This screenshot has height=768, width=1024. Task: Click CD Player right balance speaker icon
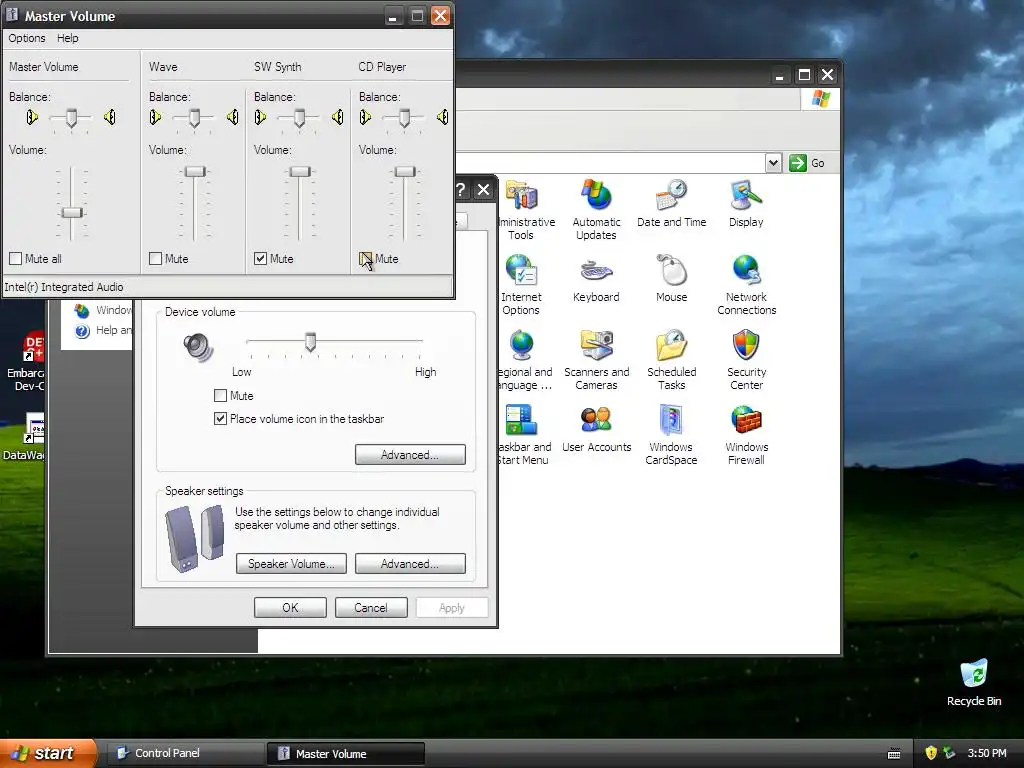443,118
